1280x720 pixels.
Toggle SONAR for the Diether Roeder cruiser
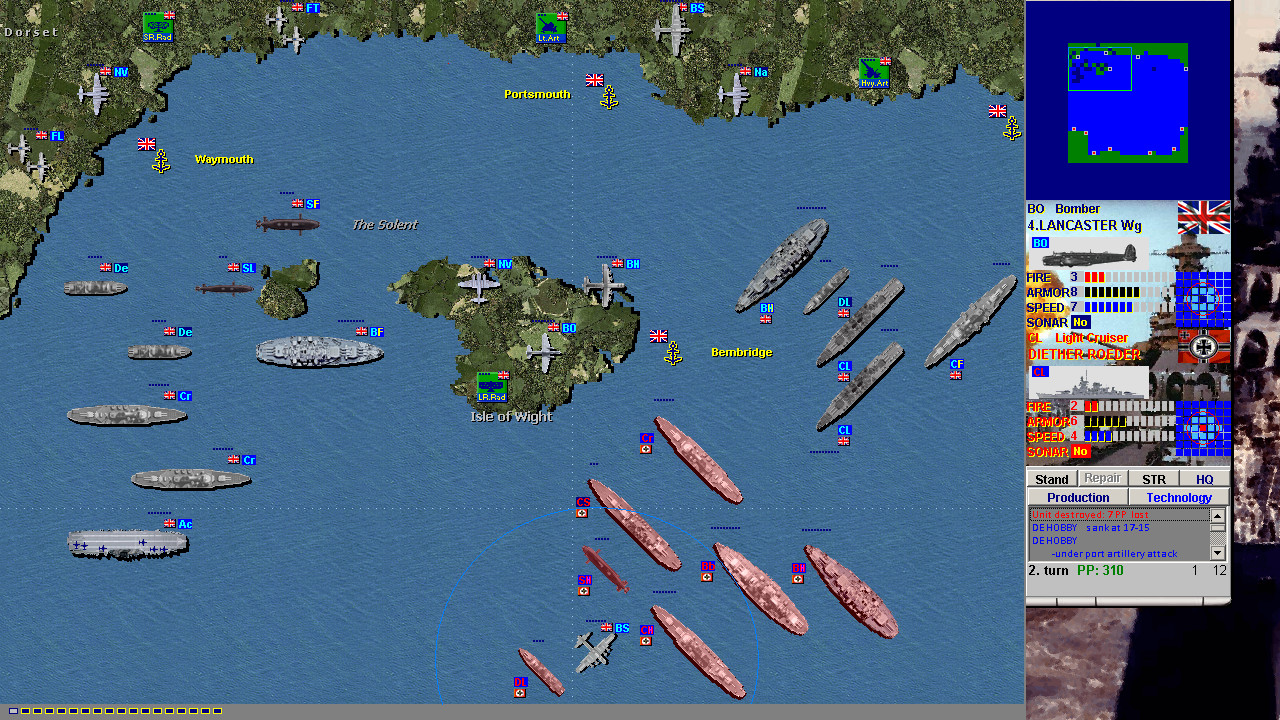click(x=1079, y=451)
